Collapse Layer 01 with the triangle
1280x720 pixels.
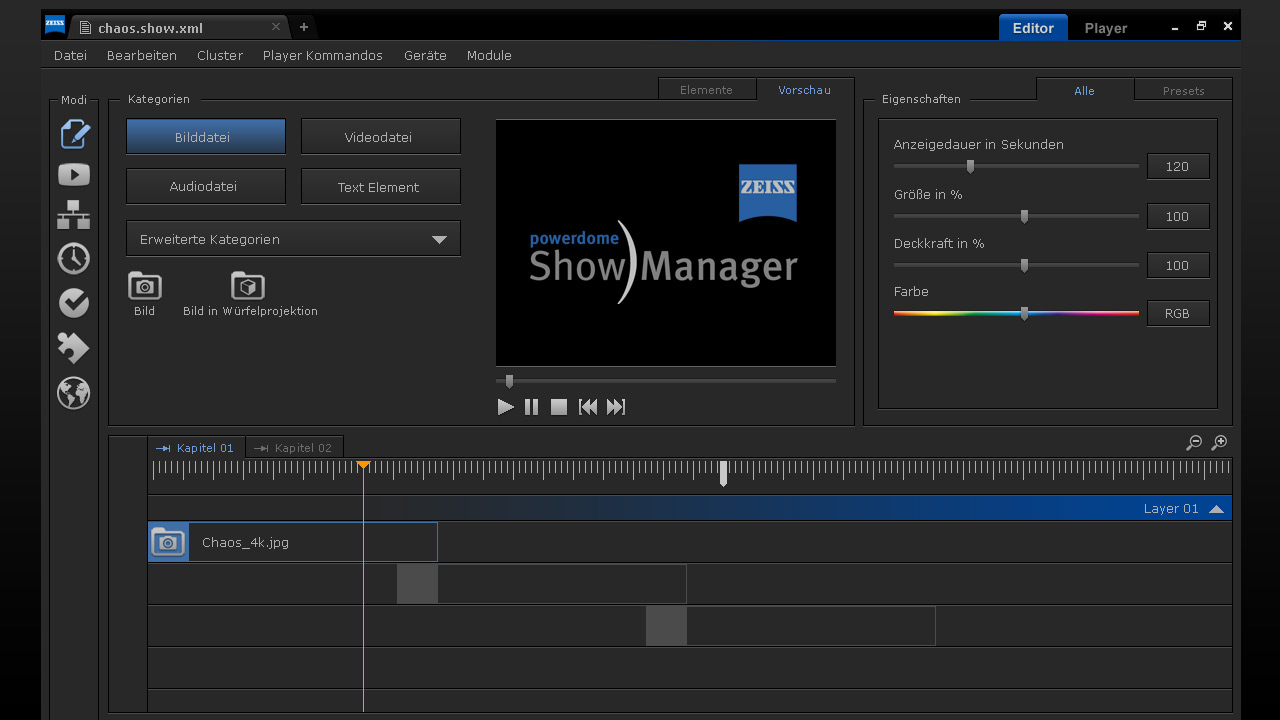coord(1216,509)
